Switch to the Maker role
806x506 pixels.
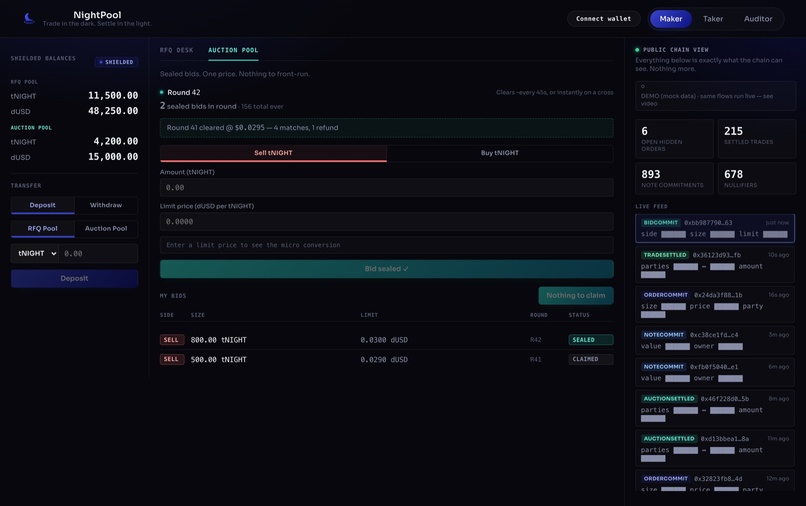point(671,19)
